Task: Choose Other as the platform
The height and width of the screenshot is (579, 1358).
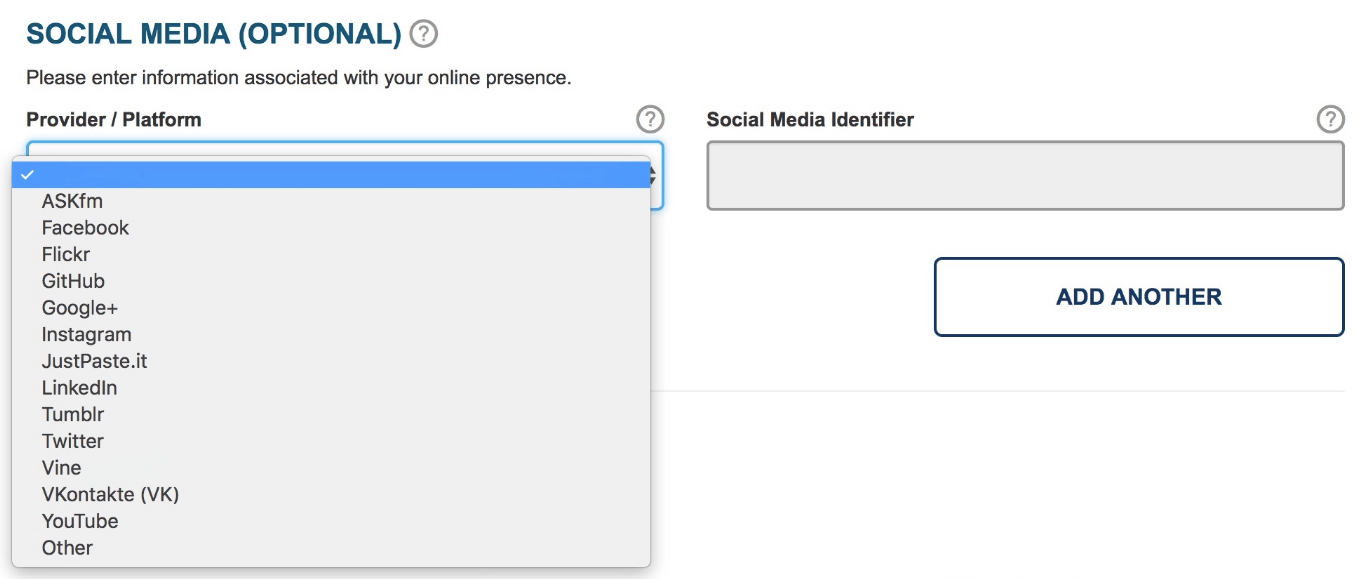Action: (331, 548)
